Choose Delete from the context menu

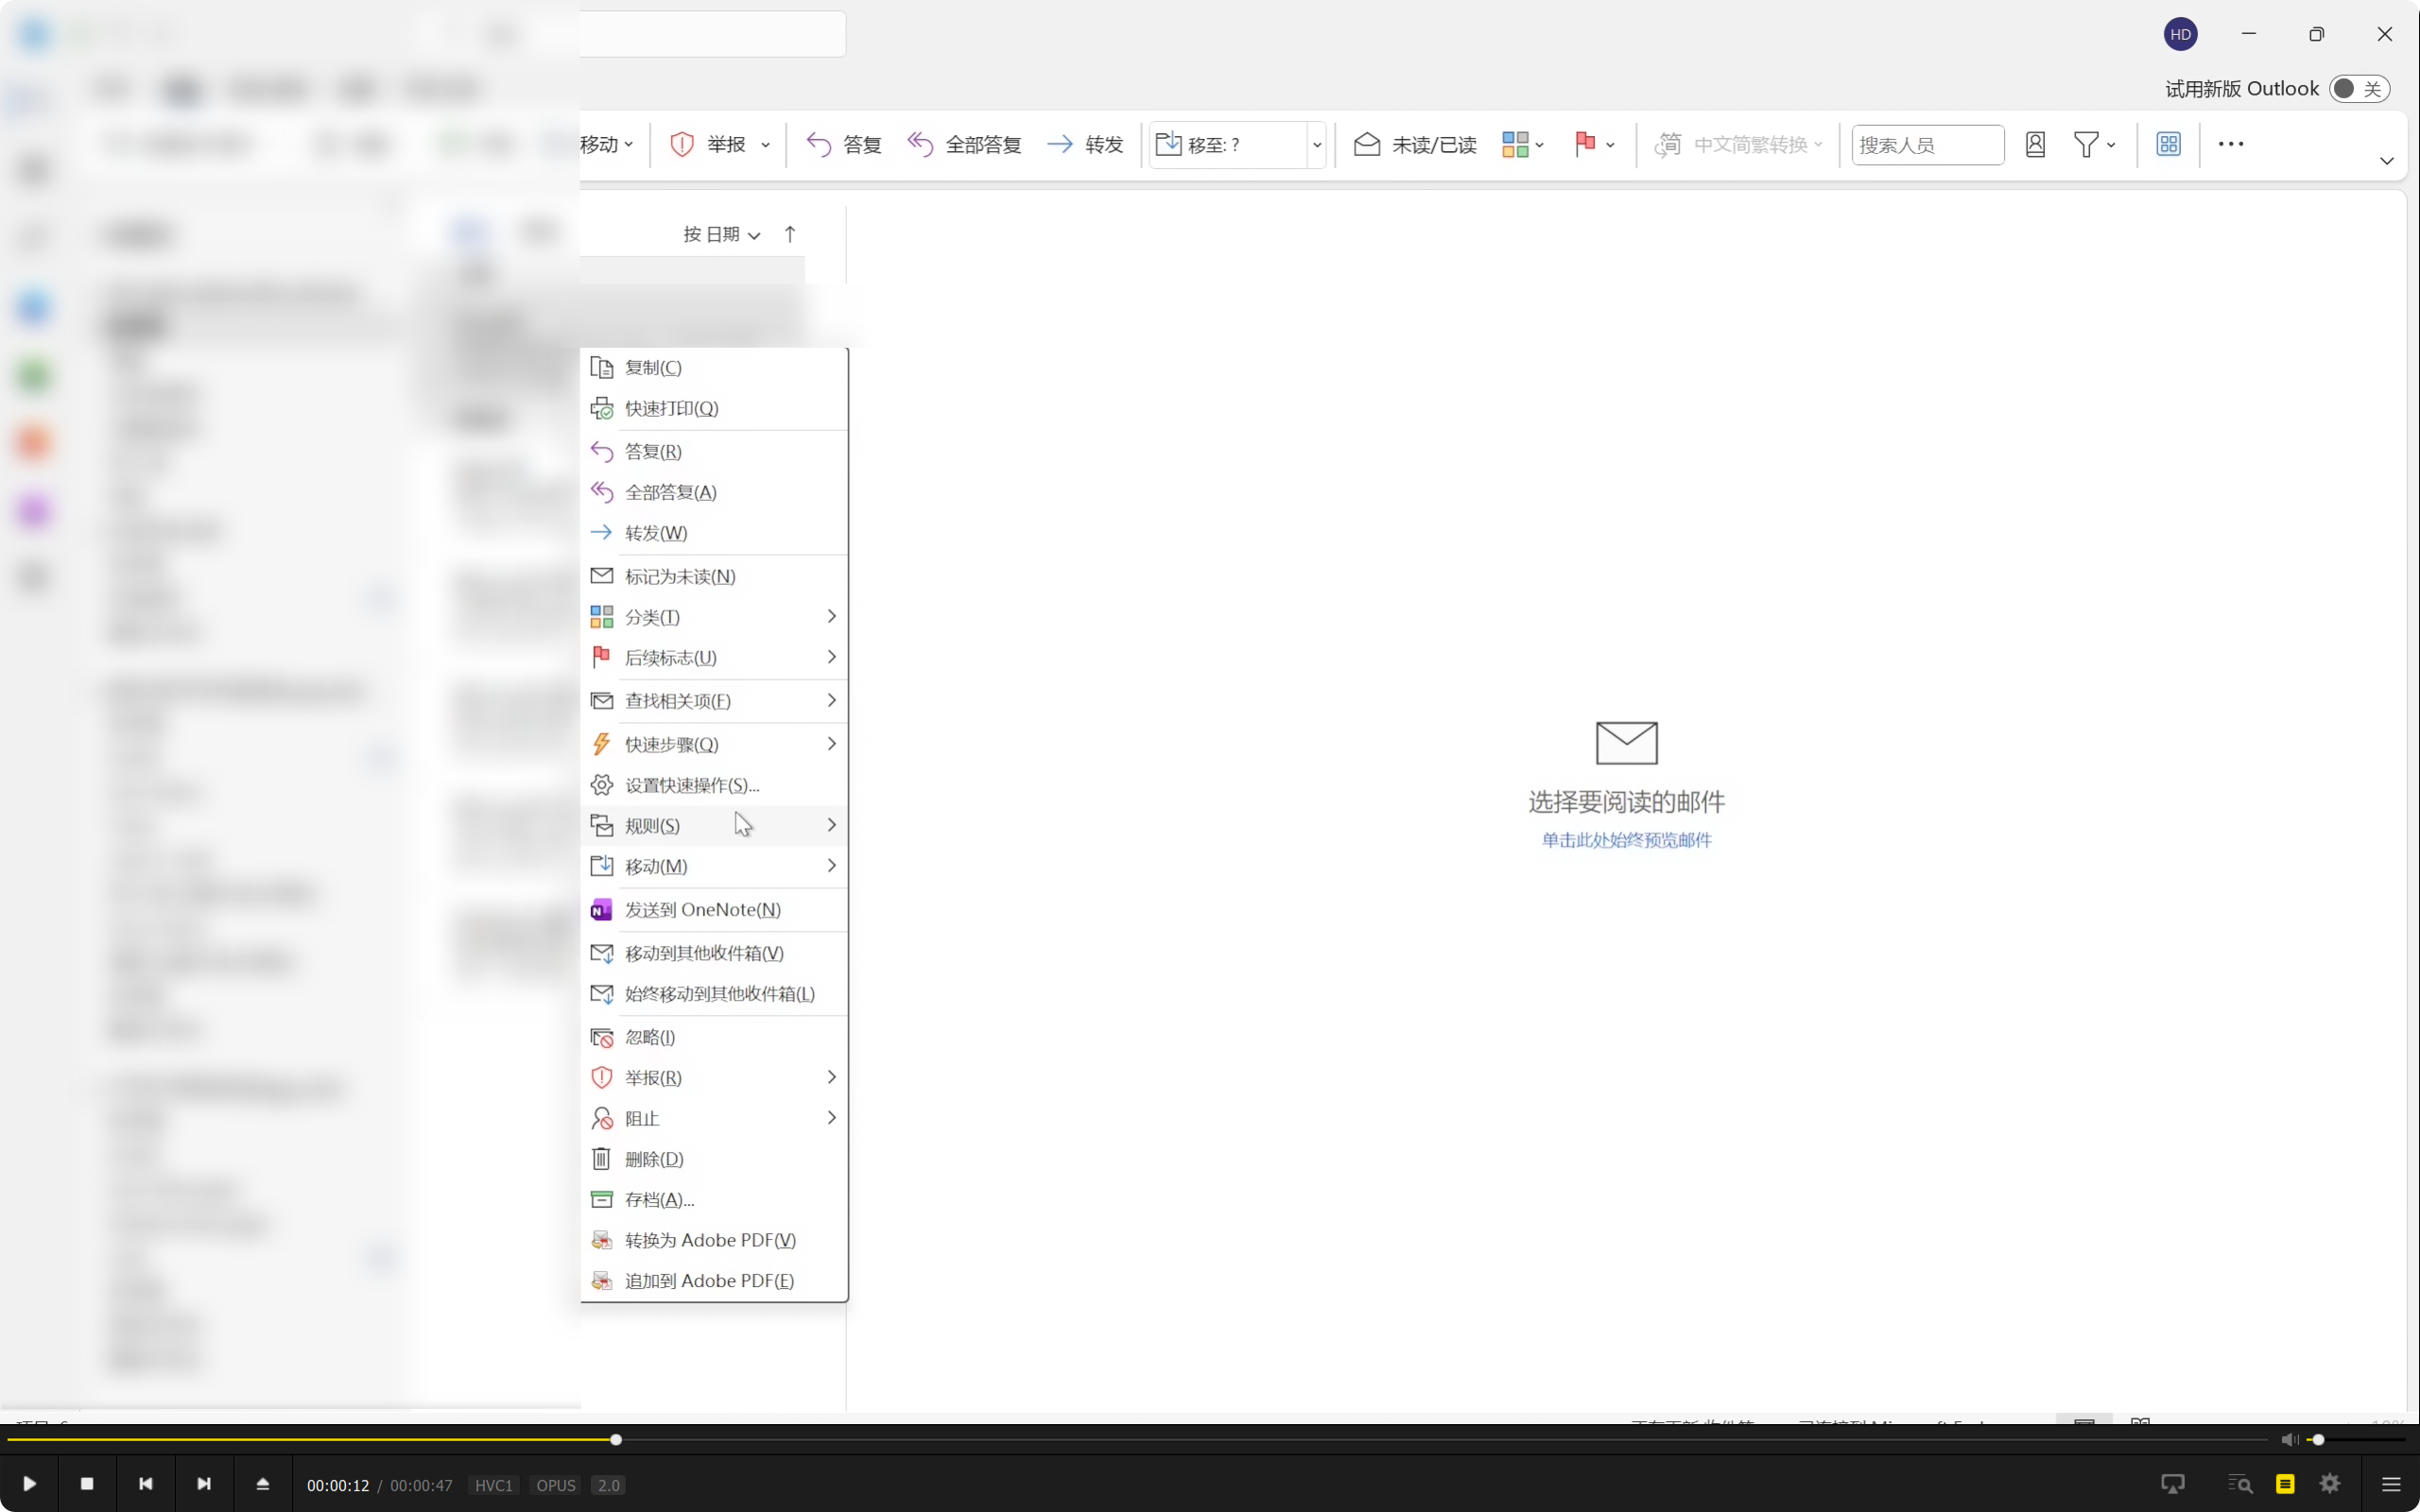[x=654, y=1159]
